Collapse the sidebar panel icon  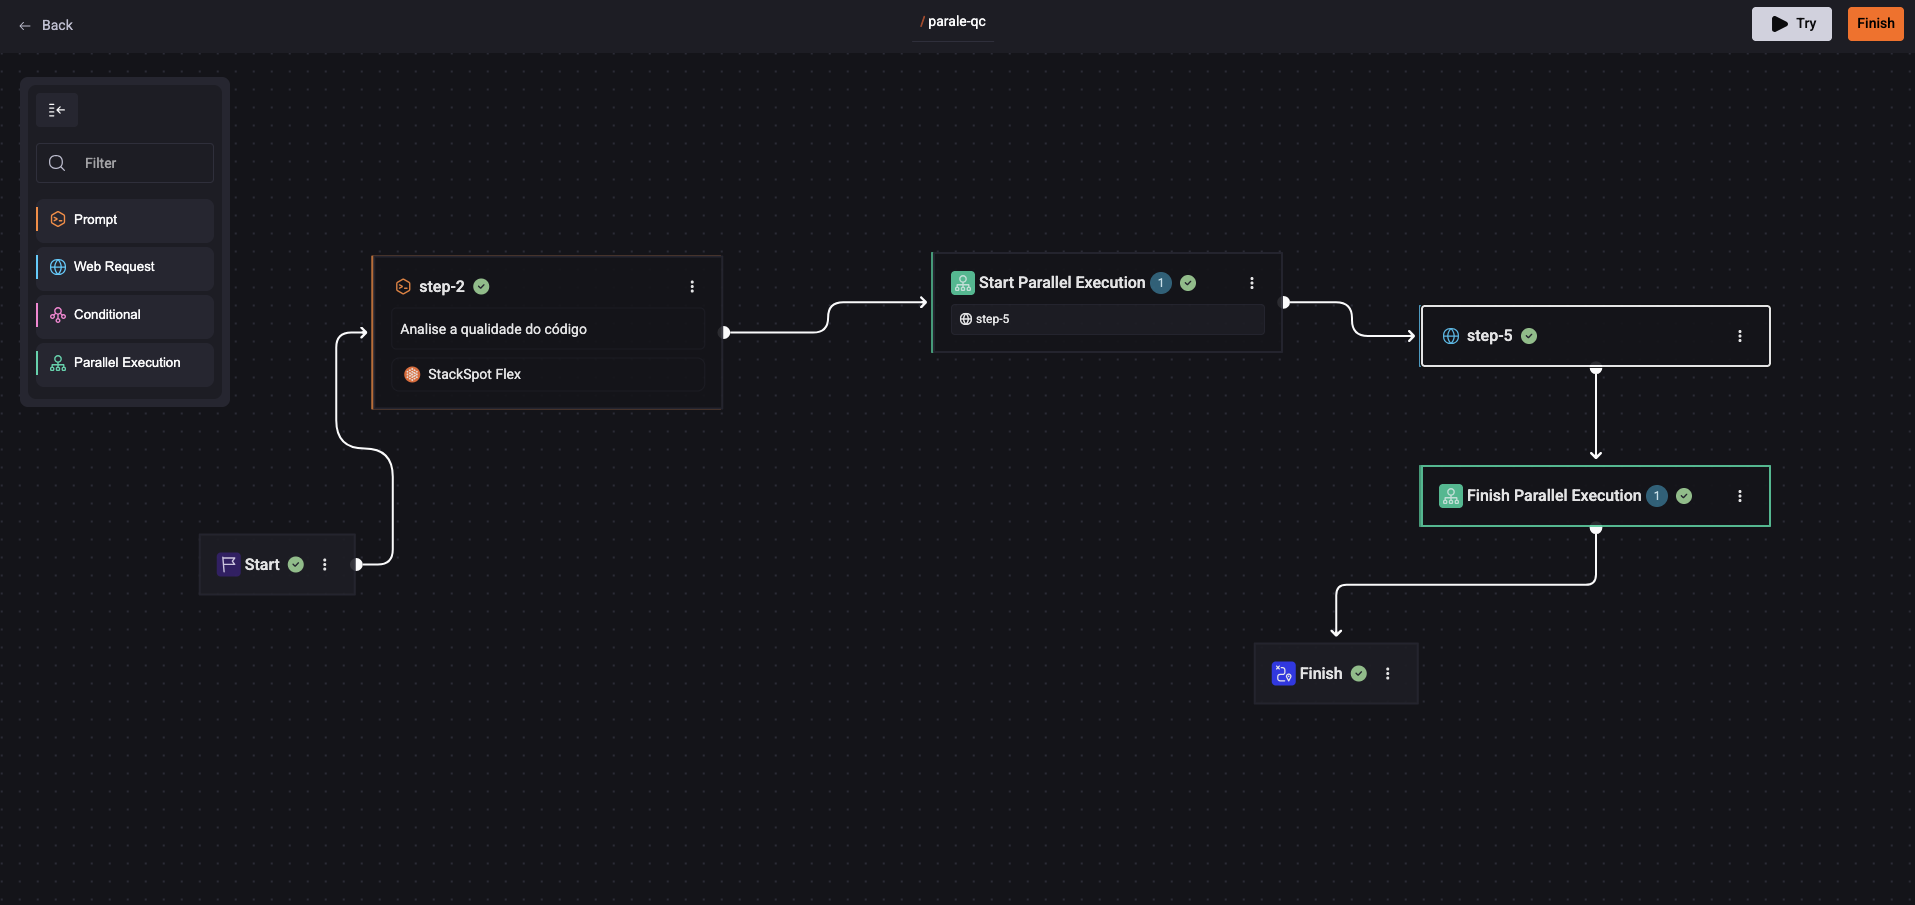pyautogui.click(x=57, y=110)
